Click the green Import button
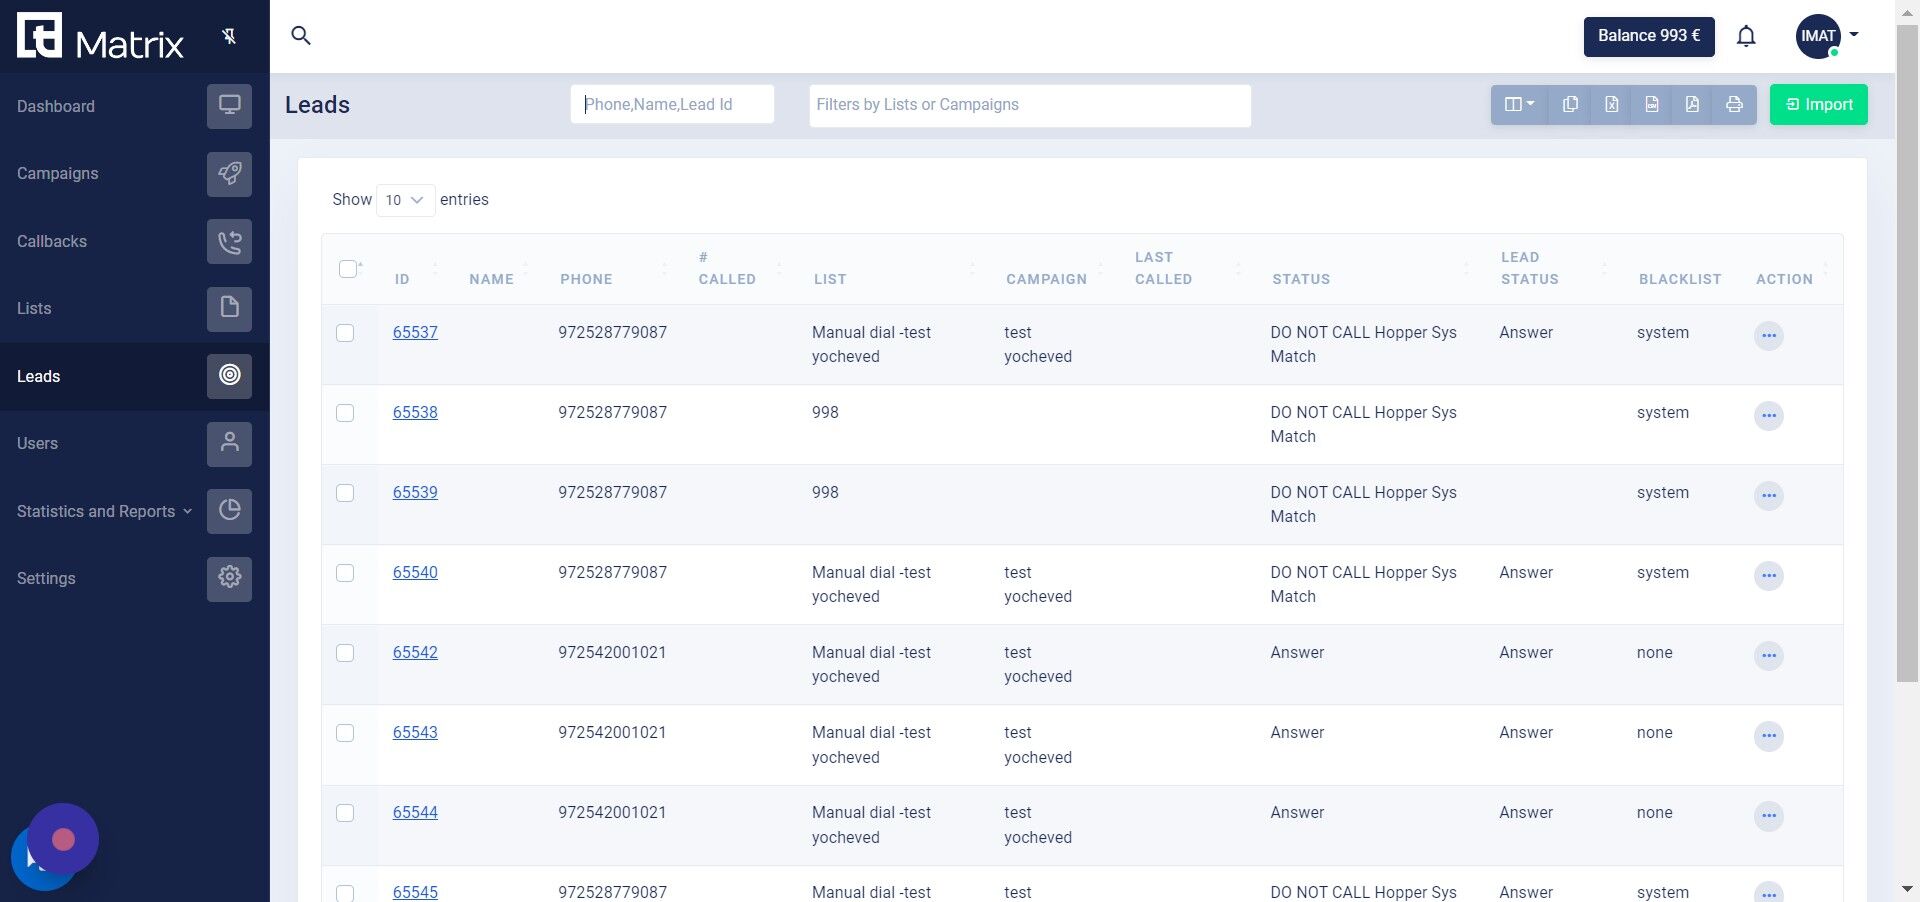This screenshot has height=902, width=1920. [x=1818, y=105]
